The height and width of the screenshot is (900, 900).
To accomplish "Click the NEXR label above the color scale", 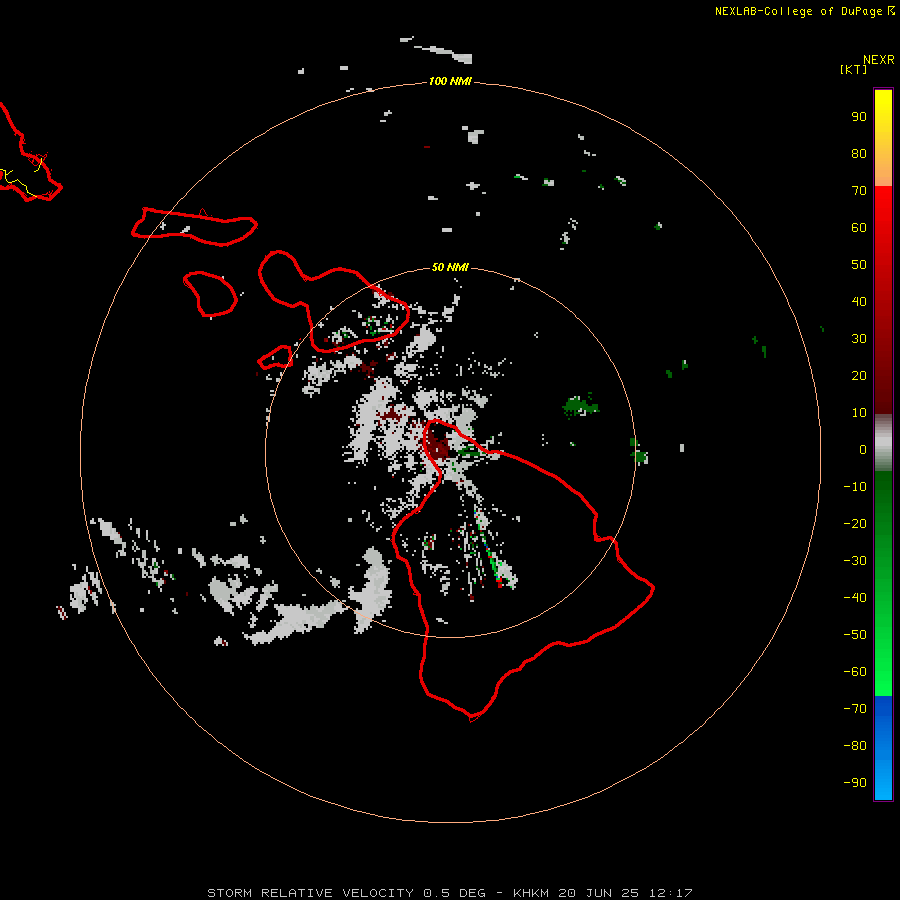I will (879, 60).
